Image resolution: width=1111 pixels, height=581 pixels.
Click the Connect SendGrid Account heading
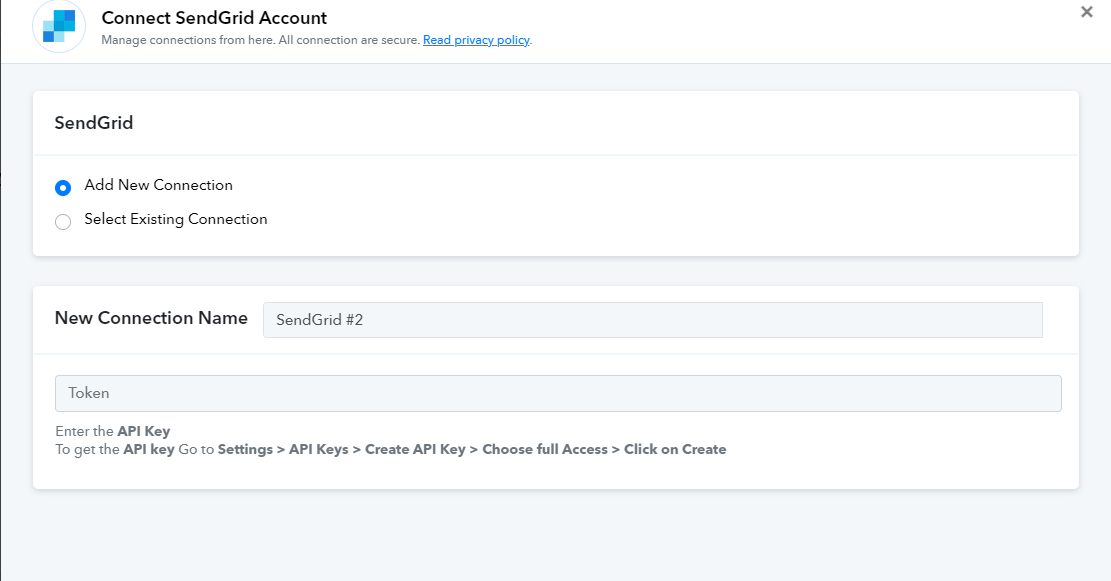[214, 18]
